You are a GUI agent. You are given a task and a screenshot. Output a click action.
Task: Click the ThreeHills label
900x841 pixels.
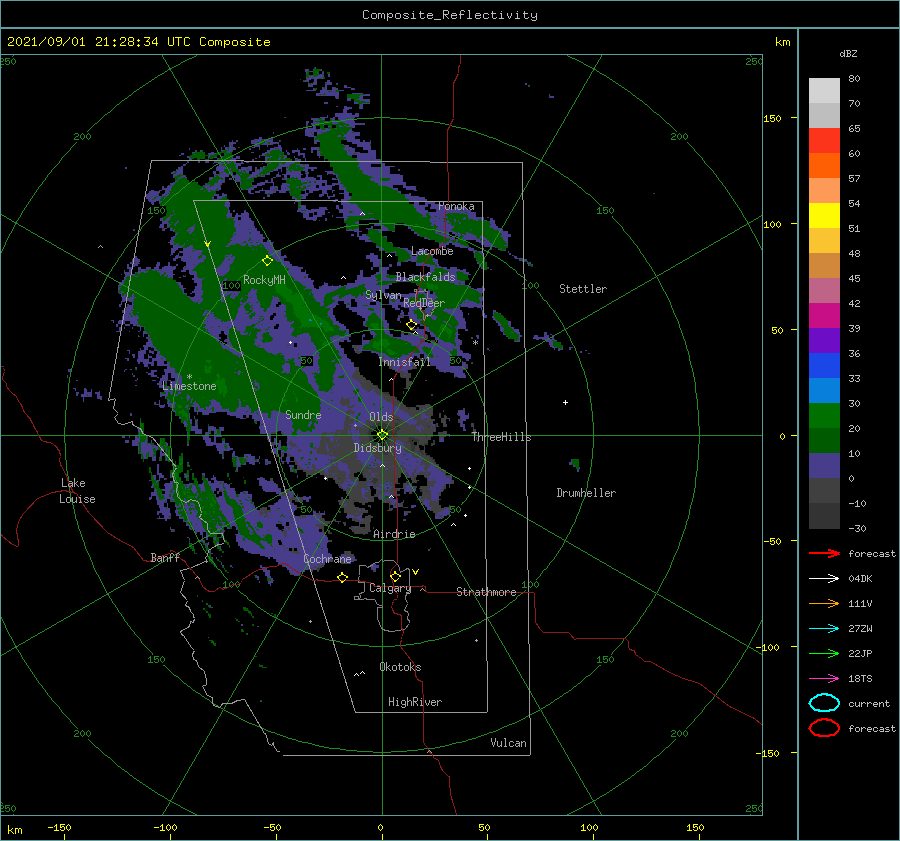(x=501, y=437)
